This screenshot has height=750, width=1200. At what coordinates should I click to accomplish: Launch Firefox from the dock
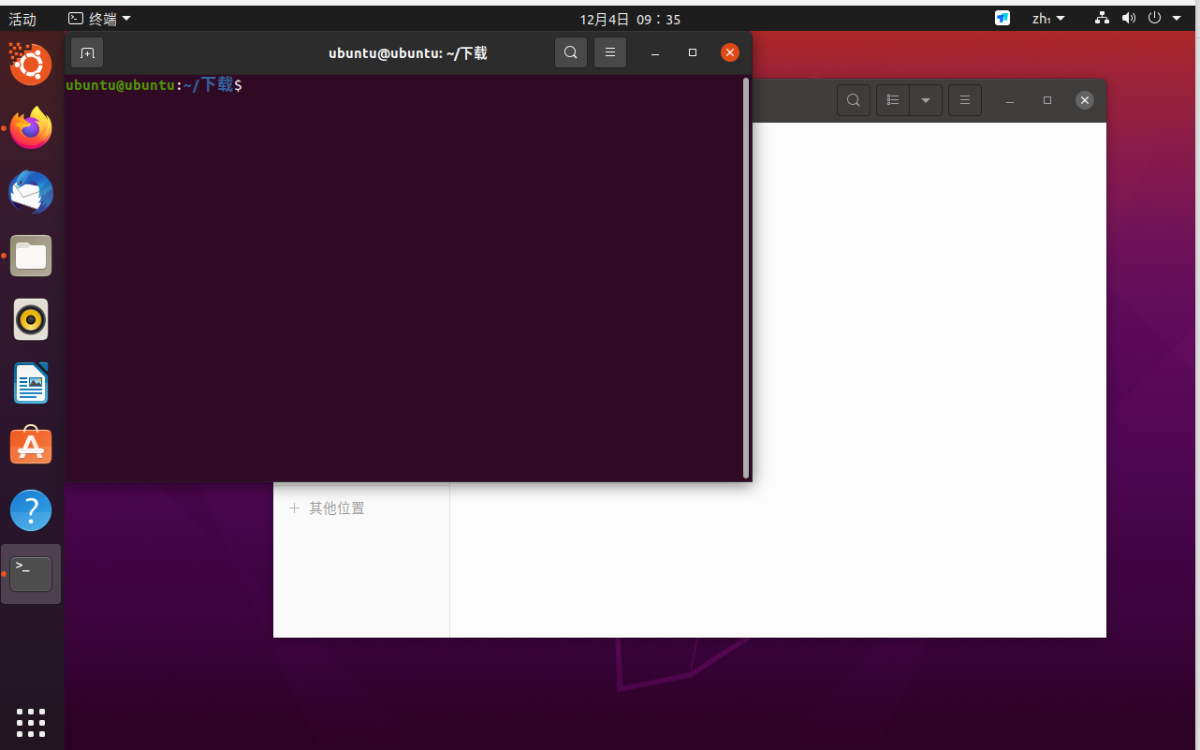[x=31, y=128]
